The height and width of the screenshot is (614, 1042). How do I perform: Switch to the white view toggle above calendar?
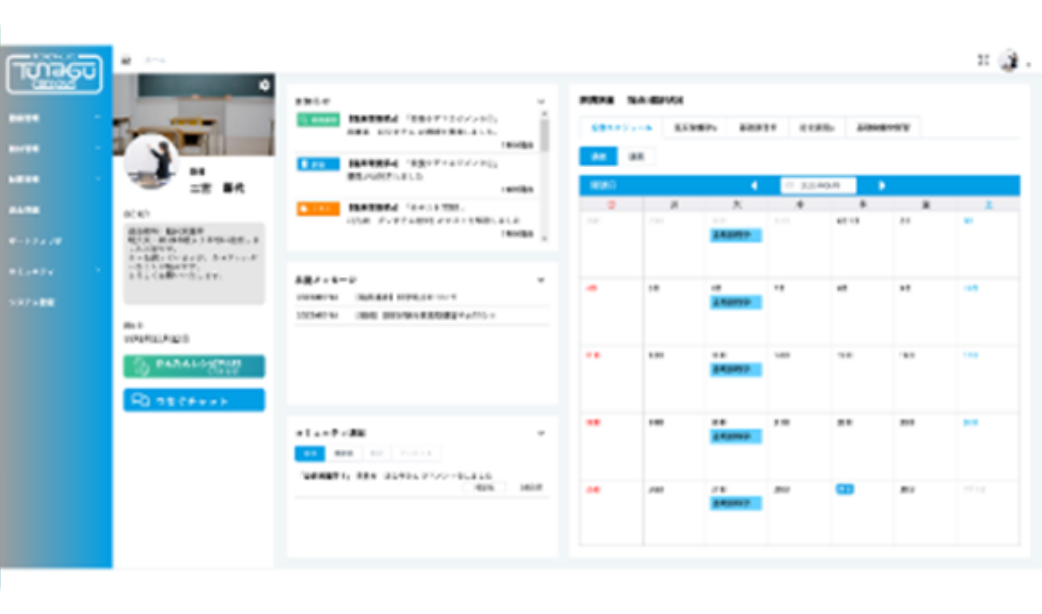pyautogui.click(x=635, y=156)
